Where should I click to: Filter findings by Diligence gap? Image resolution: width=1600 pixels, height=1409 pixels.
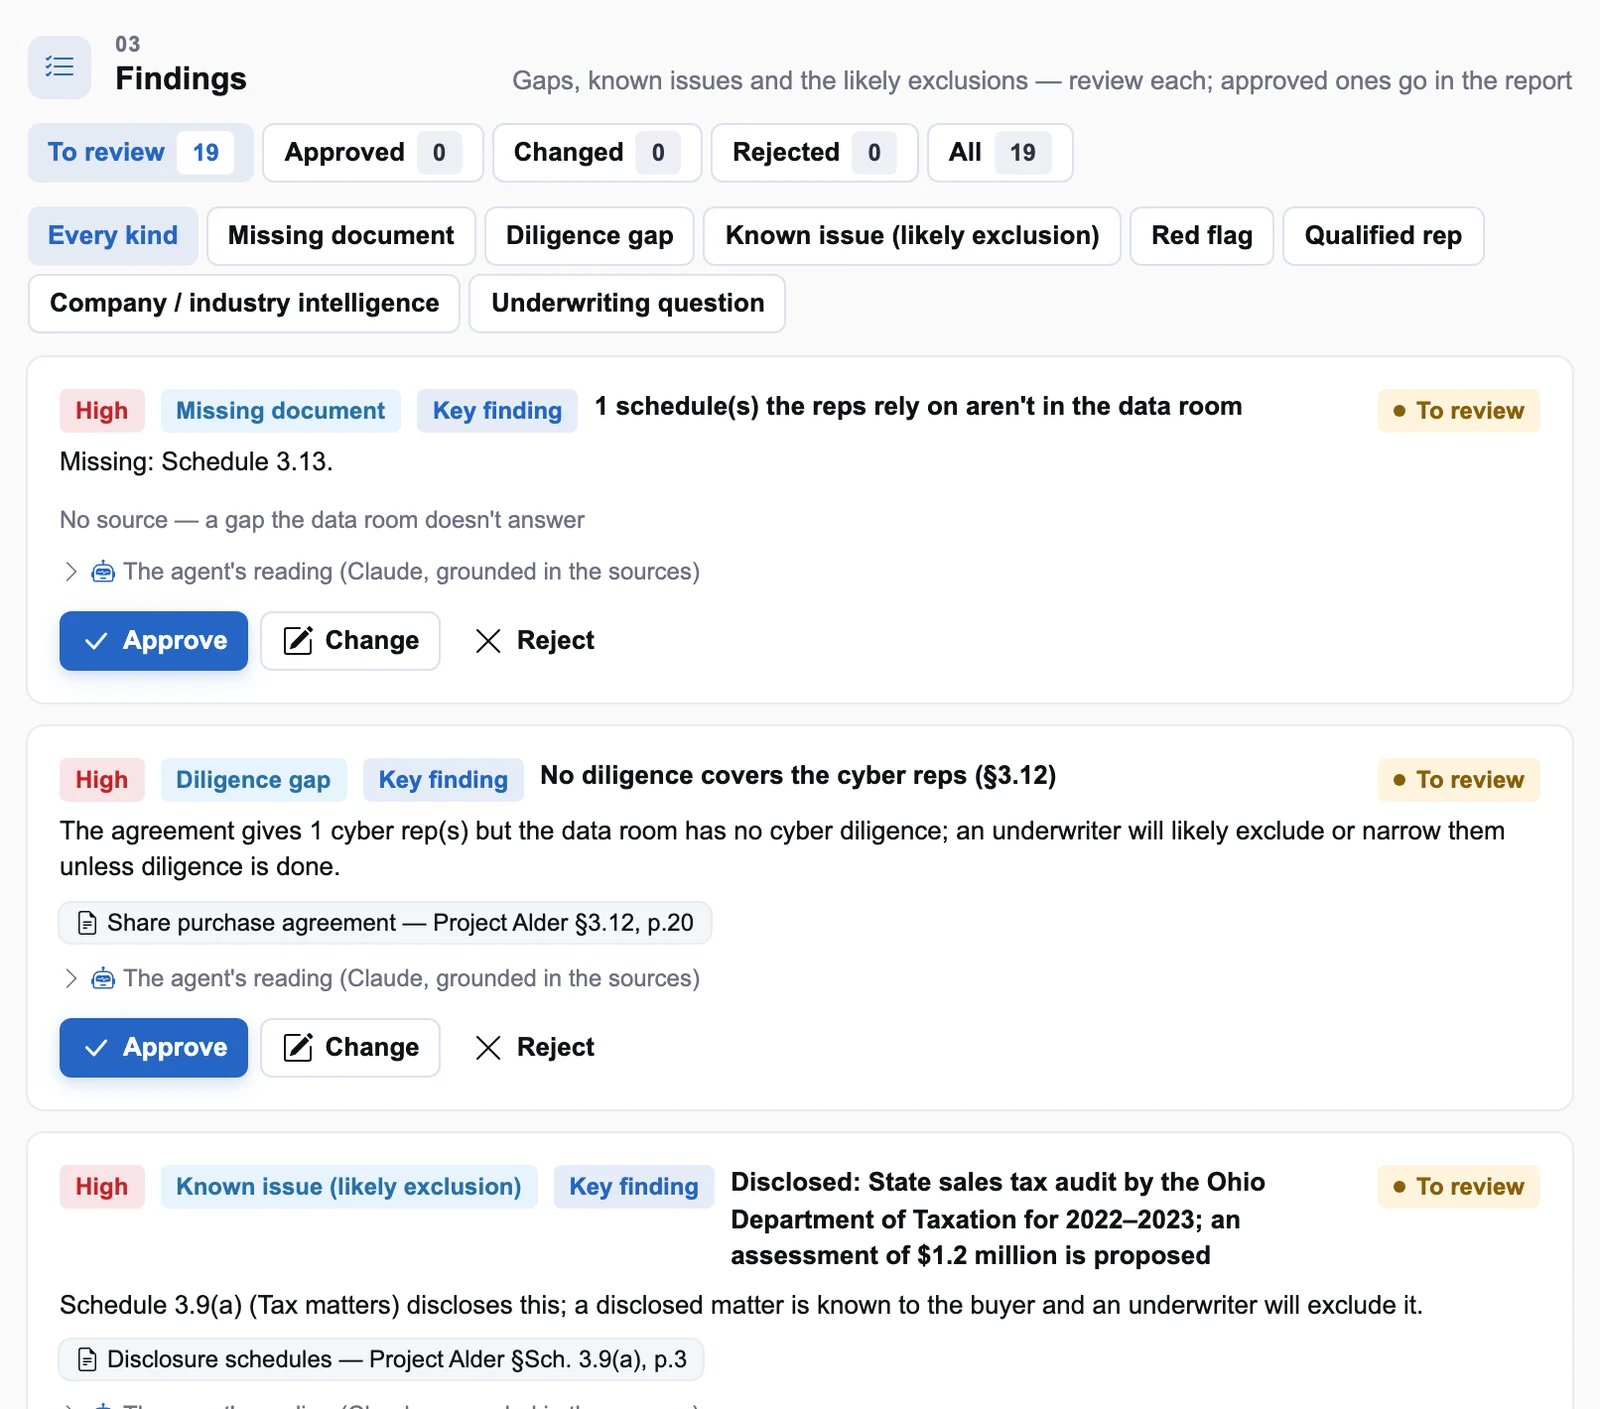590,236
